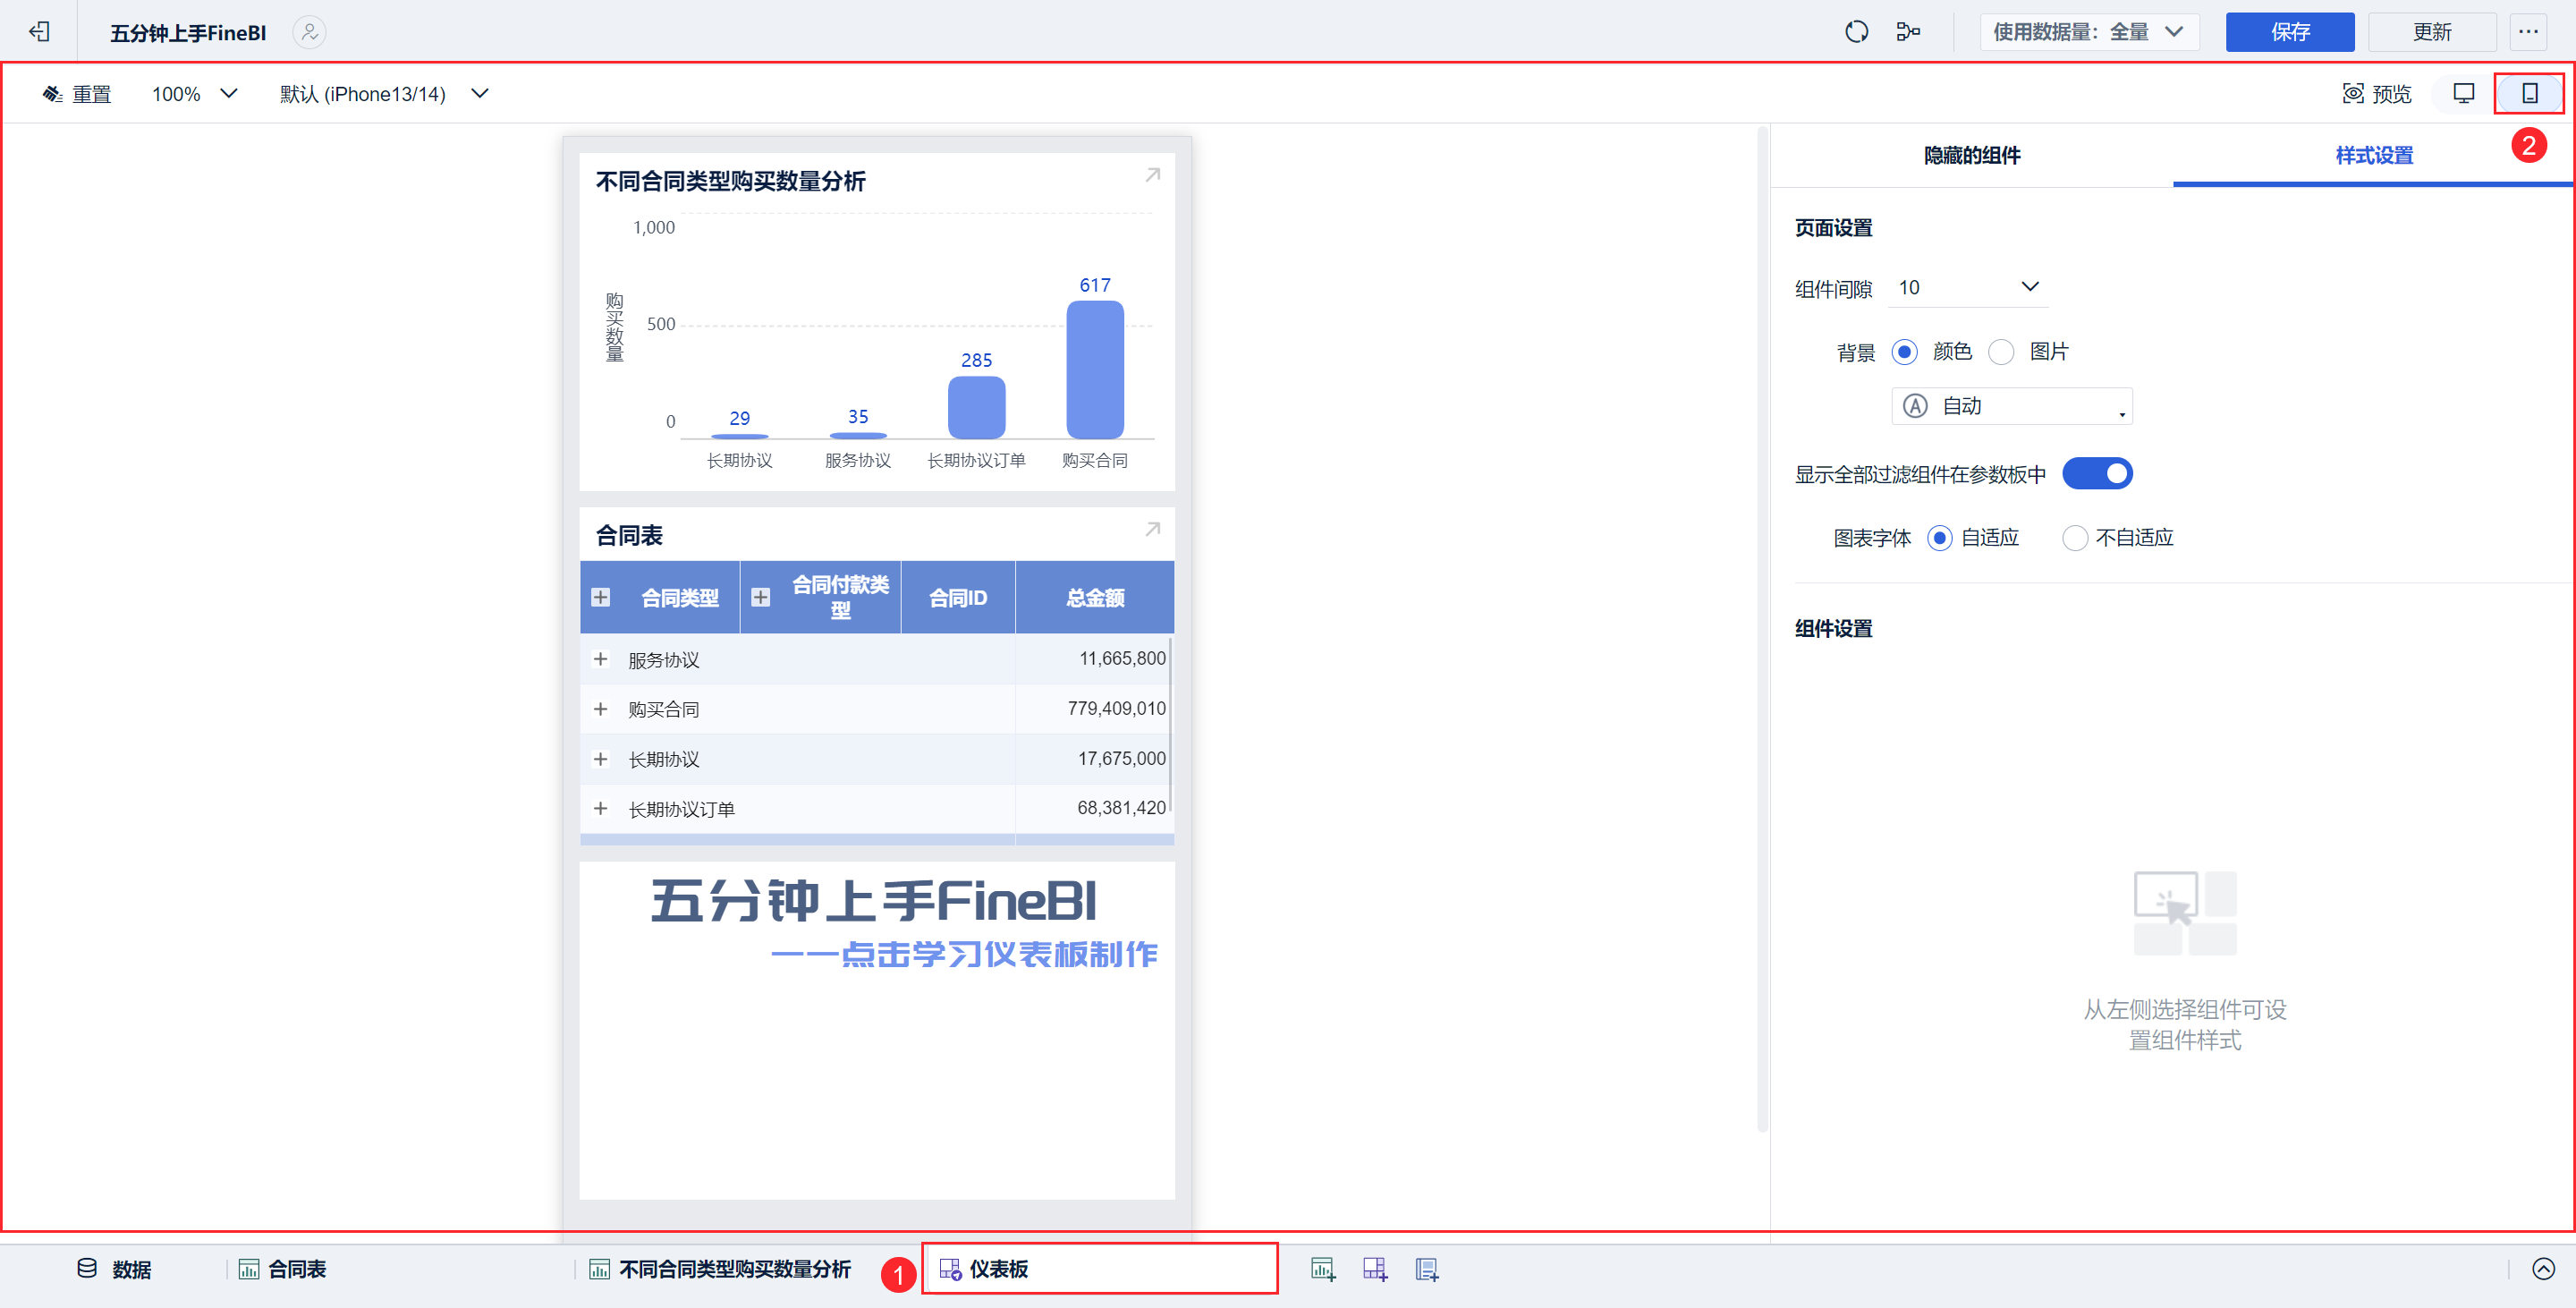
Task: Switch to desktop layout monitor icon
Action: coord(2463,93)
